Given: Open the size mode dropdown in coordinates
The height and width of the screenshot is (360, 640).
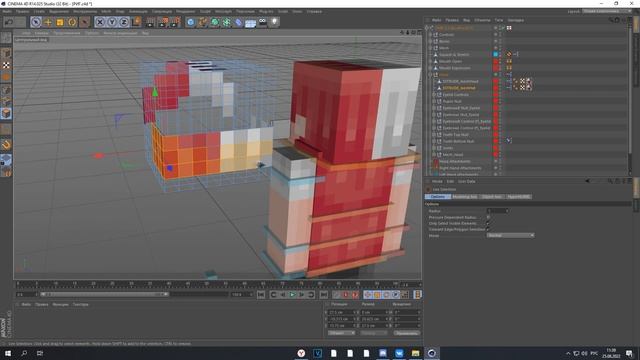Looking at the screenshot, I should (374, 333).
